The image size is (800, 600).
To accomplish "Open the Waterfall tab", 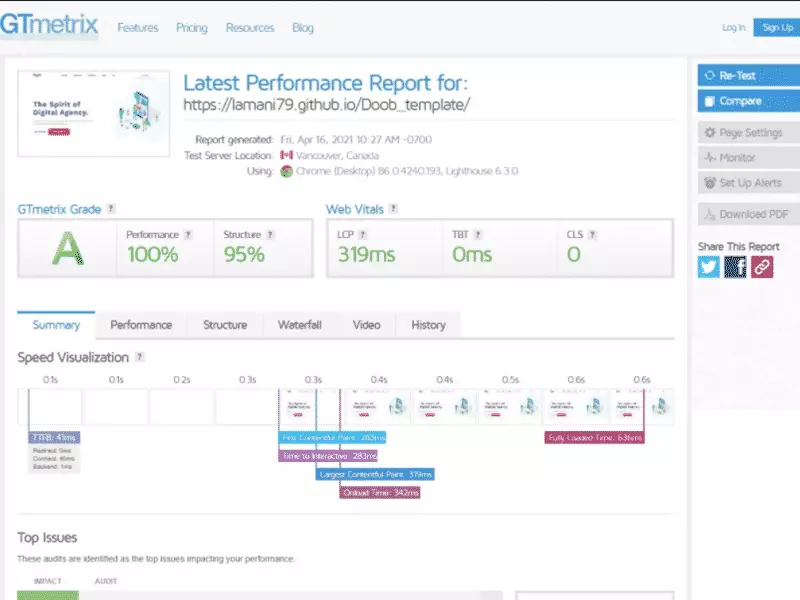I will (299, 325).
